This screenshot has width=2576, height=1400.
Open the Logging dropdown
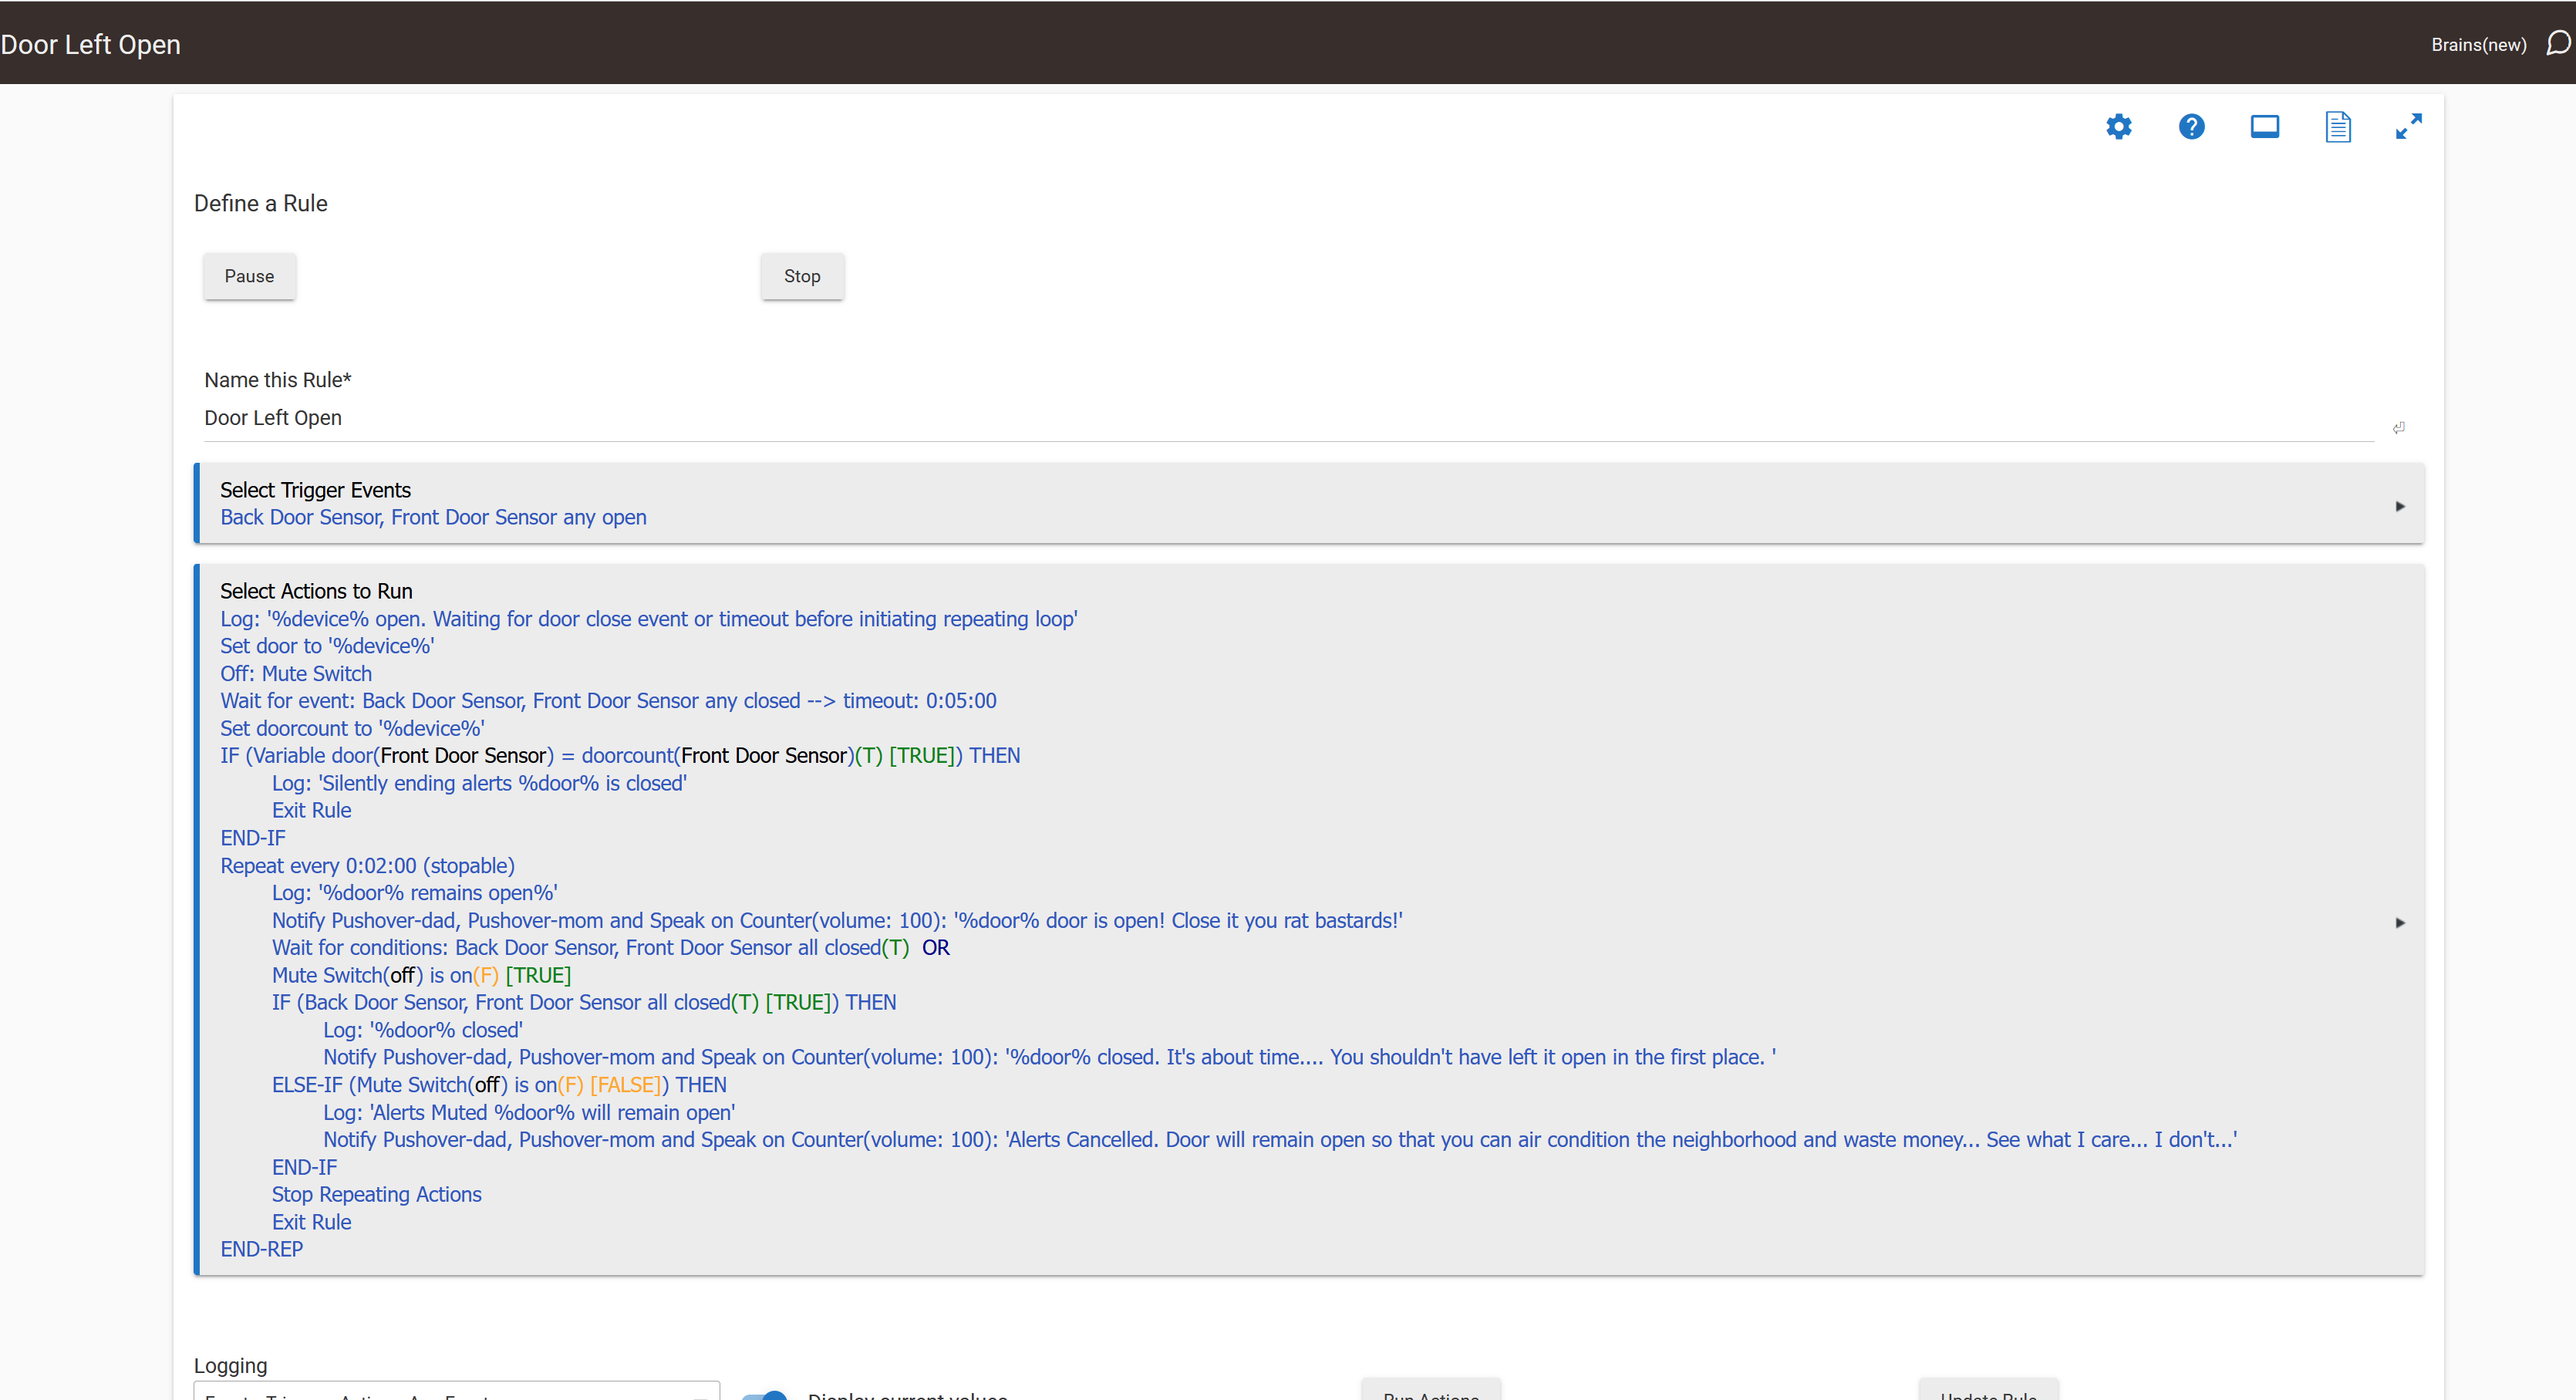456,1392
